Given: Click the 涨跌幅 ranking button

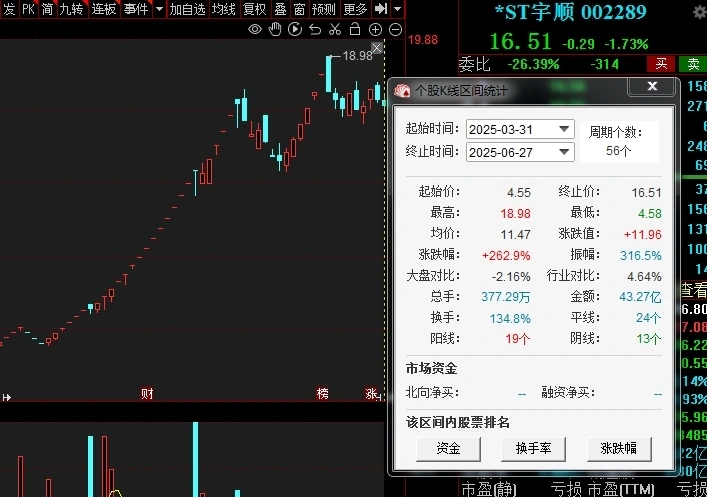Looking at the screenshot, I should click(619, 448).
